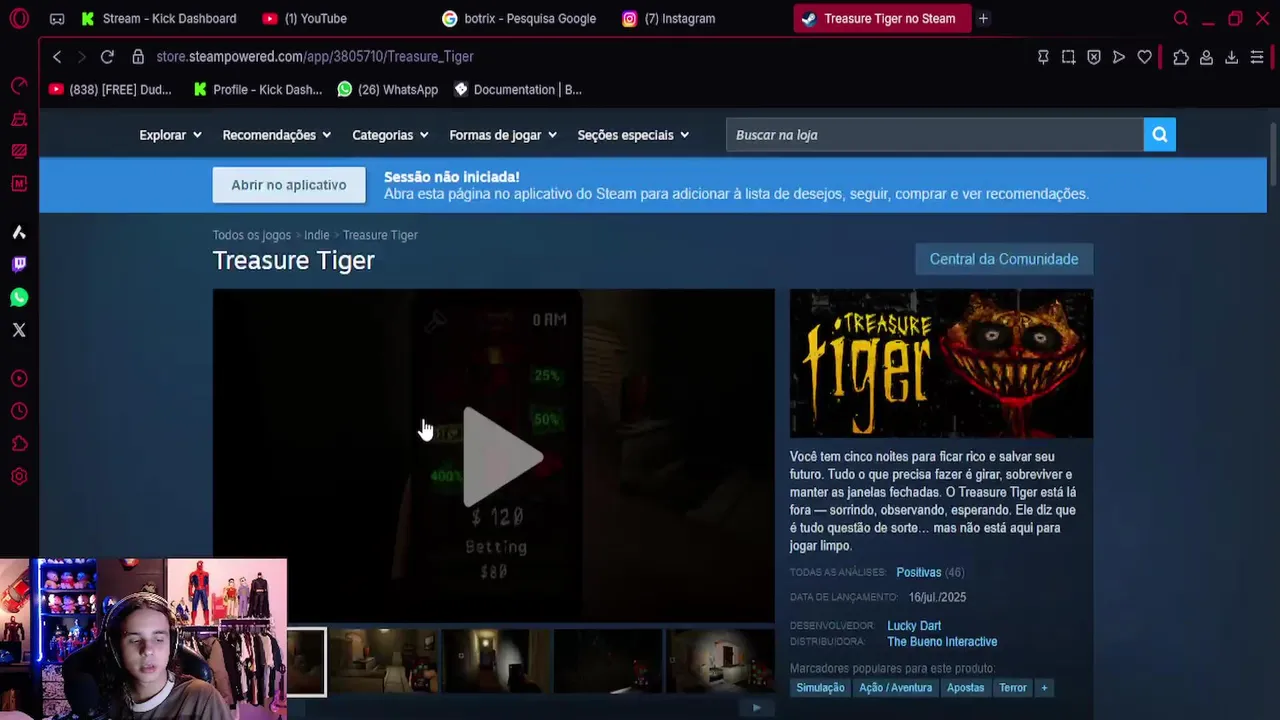Open the Treasure Tiger header artwork

coord(941,363)
